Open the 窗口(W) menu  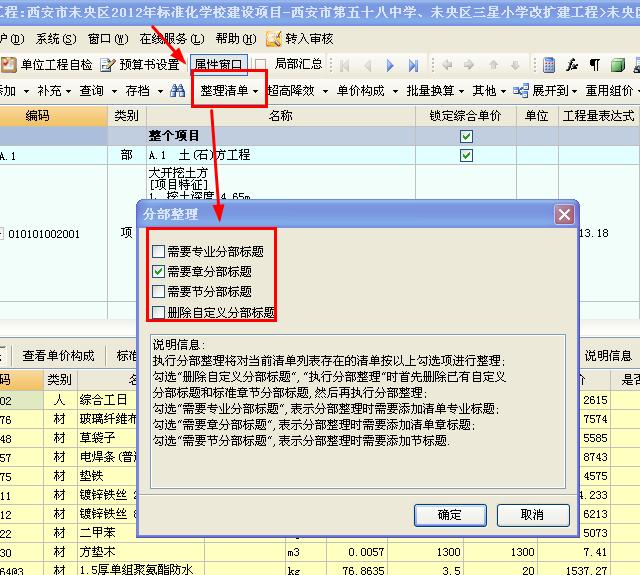point(108,39)
